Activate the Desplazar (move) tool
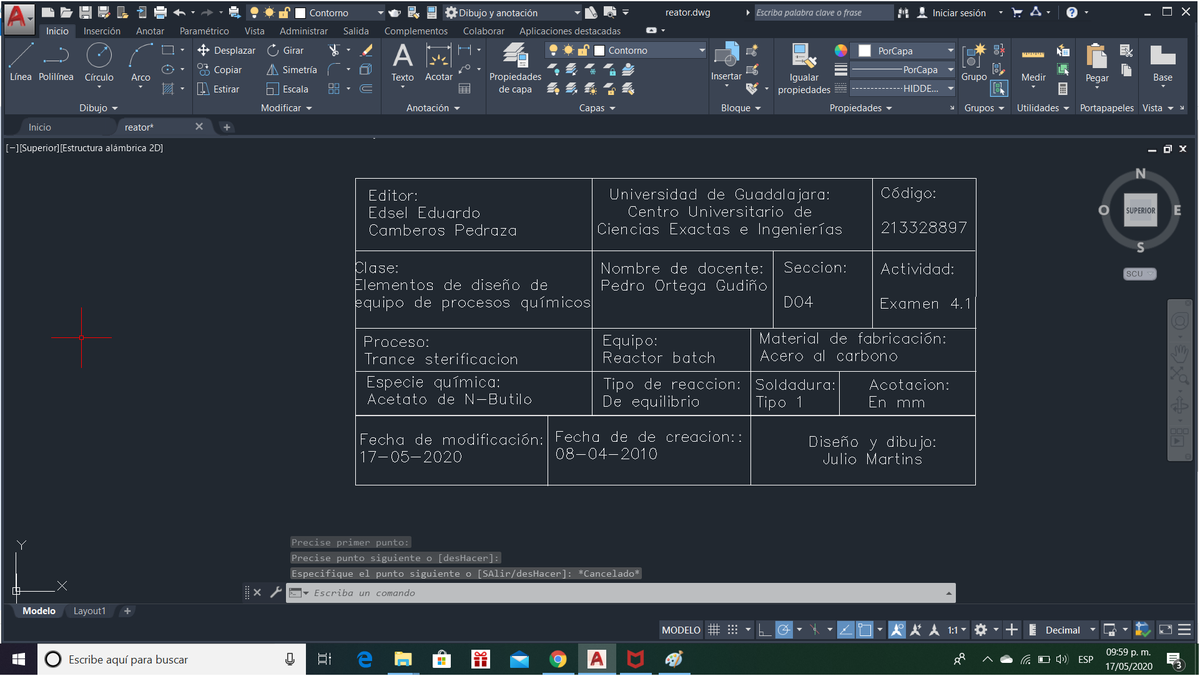Screen dimensions: 1200x676 226,50
